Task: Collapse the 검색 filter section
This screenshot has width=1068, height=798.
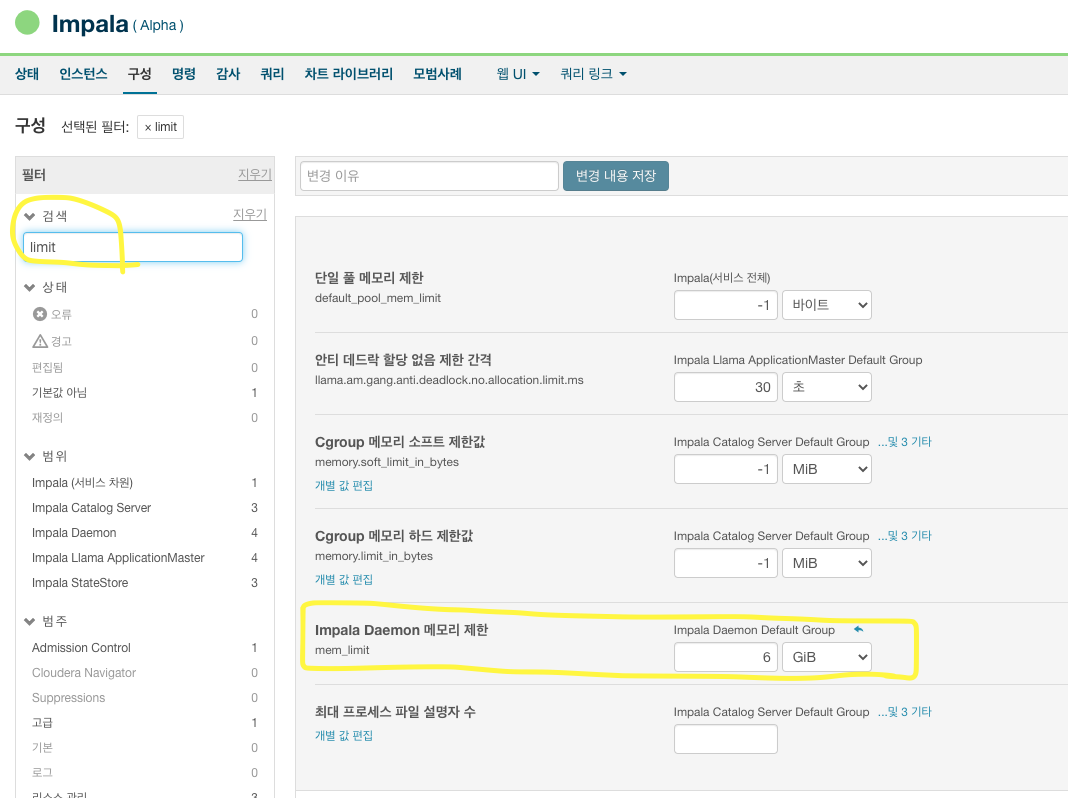Action: click(x=29, y=217)
